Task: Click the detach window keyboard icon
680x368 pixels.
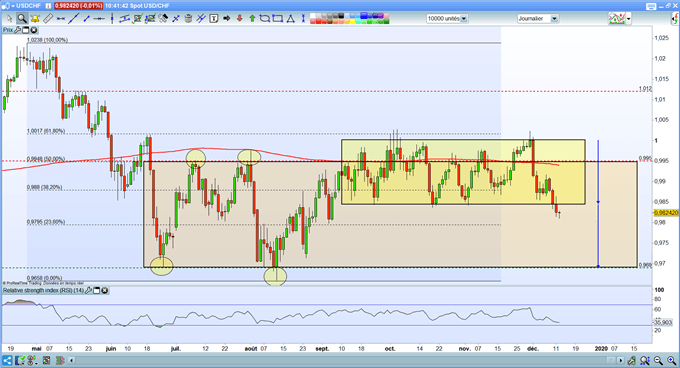Action: coord(651,7)
